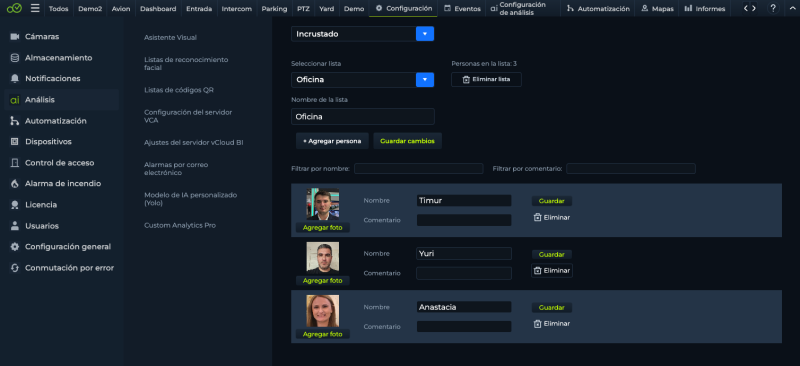The height and width of the screenshot is (366, 800).
Task: Expand the Seleccionar lista Oficina dropdown
Action: 425,80
